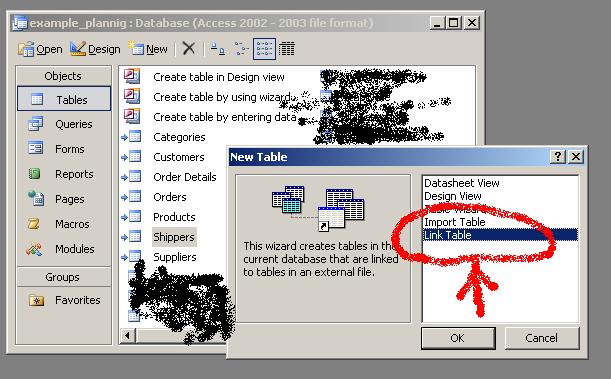Click the Groups header bar

[x=64, y=277]
